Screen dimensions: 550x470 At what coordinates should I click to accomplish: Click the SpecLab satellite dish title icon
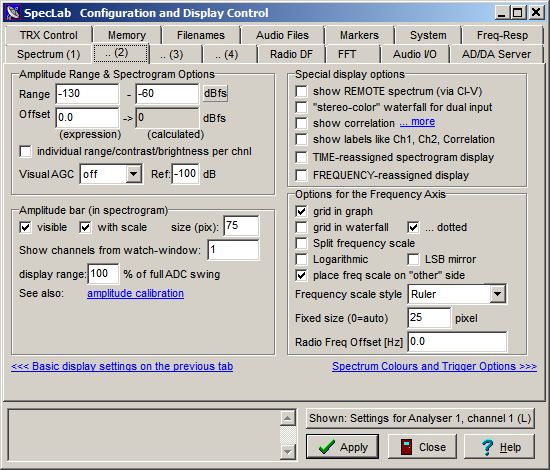pyautogui.click(x=13, y=13)
